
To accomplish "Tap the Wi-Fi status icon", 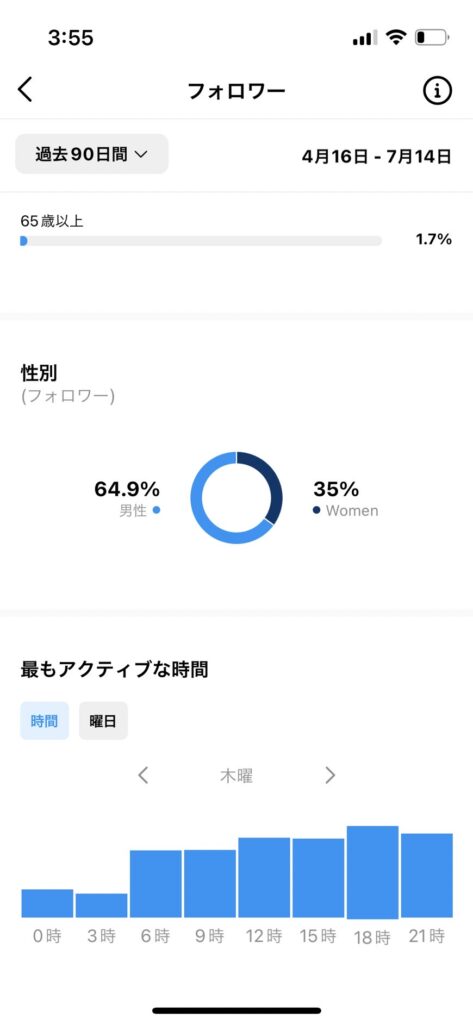I will tap(396, 38).
